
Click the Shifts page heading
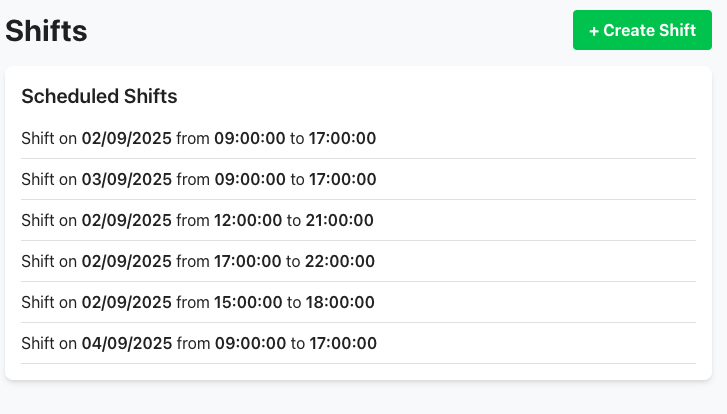(x=46, y=31)
